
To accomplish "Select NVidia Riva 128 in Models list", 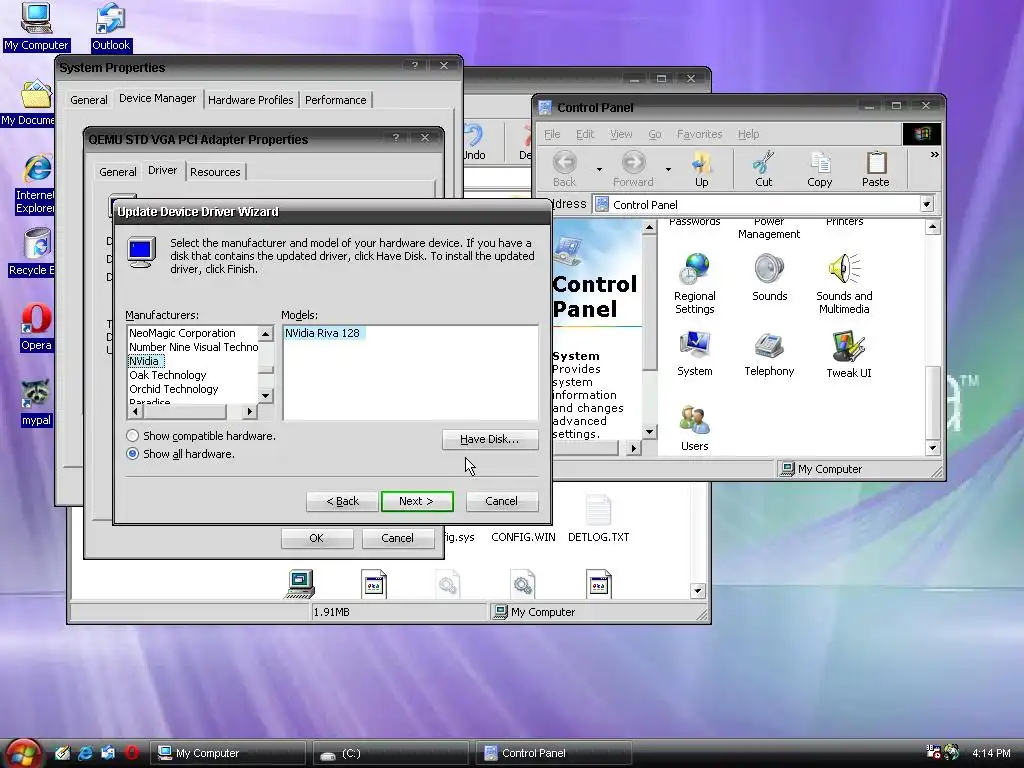I will [323, 333].
